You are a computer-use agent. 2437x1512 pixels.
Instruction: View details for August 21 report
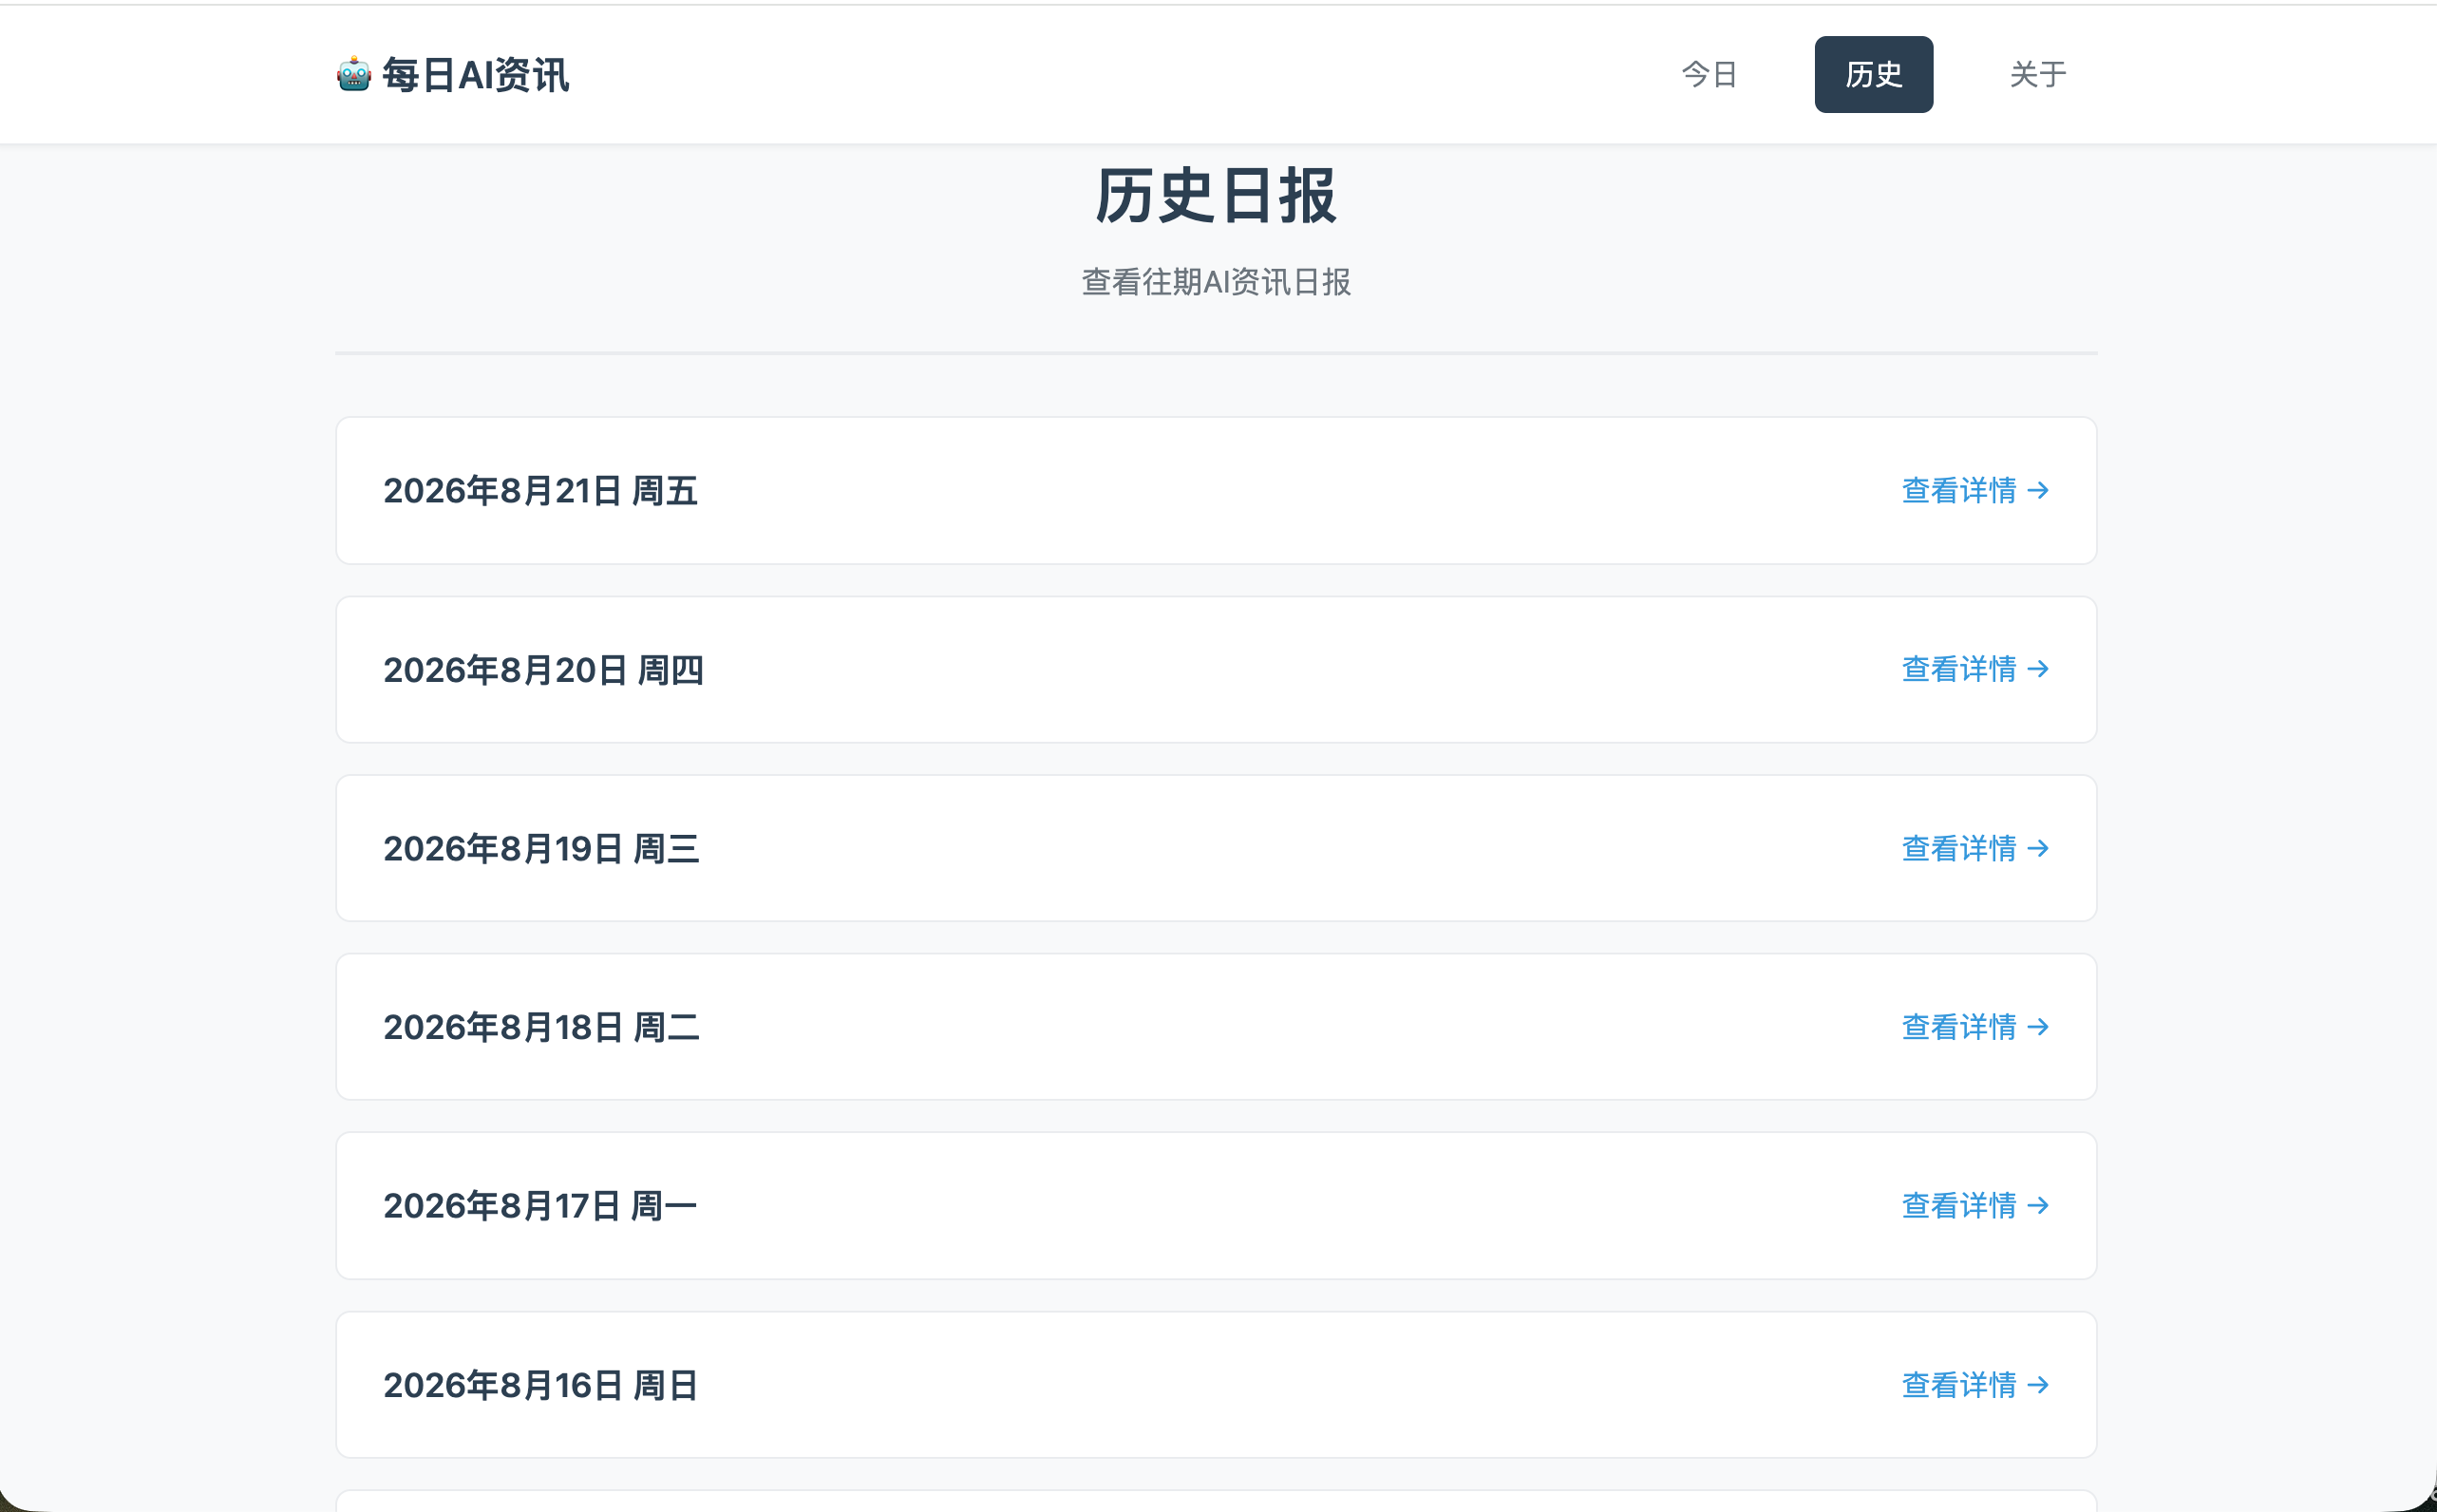pyautogui.click(x=1975, y=490)
